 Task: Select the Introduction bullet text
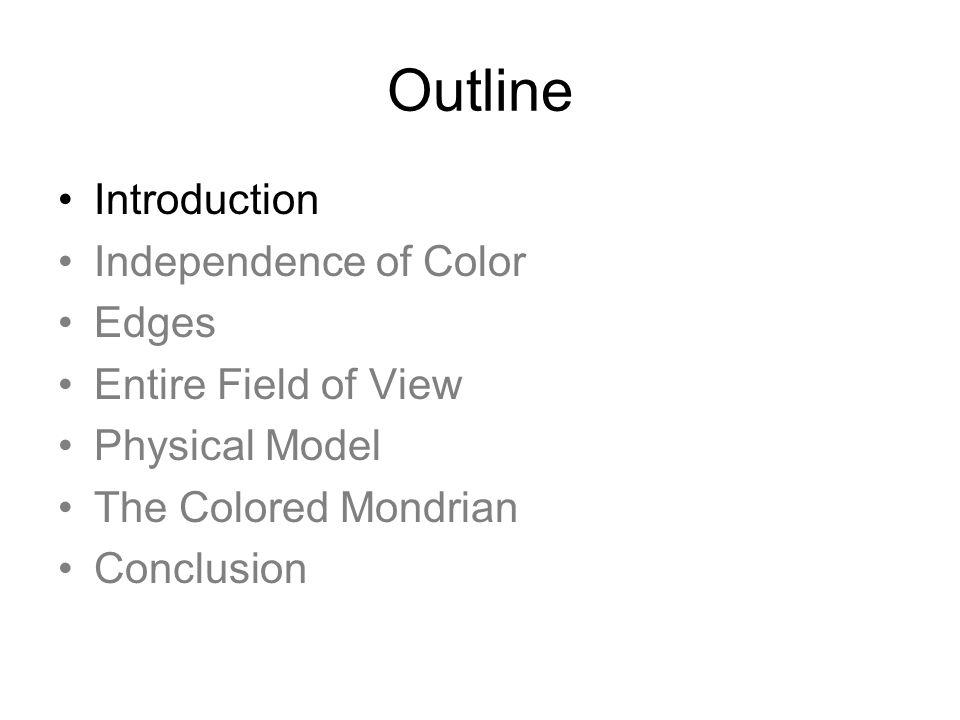[206, 200]
